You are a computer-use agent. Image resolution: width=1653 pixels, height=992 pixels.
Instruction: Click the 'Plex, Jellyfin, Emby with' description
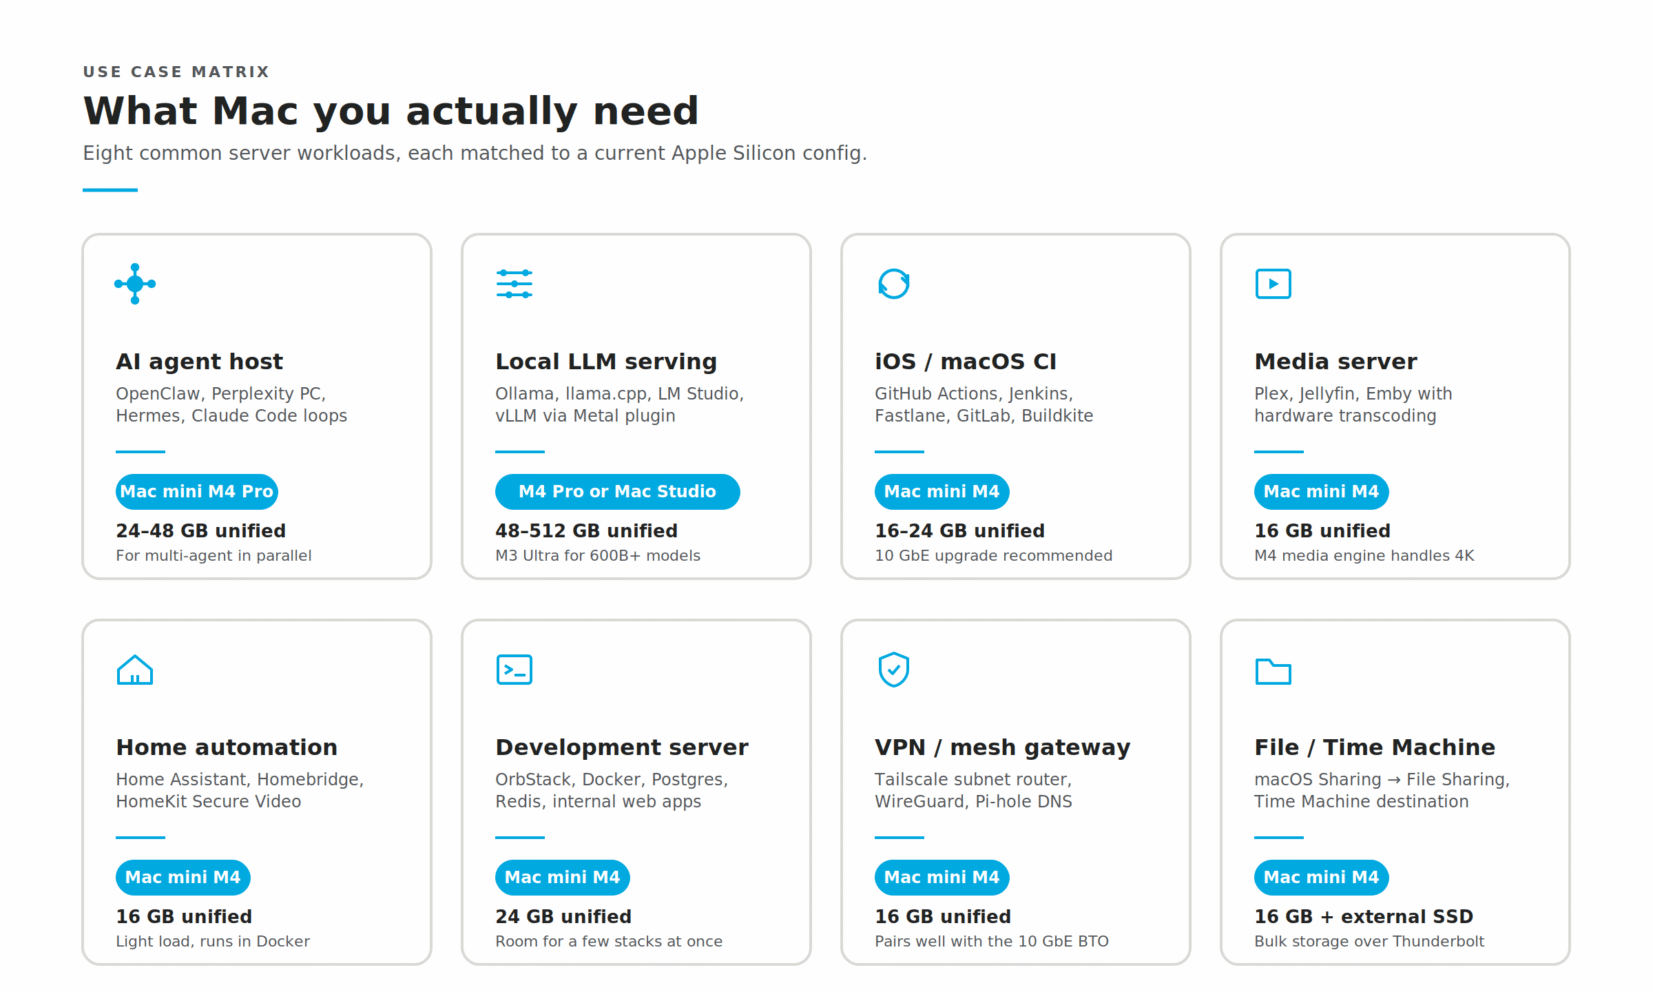1353,394
